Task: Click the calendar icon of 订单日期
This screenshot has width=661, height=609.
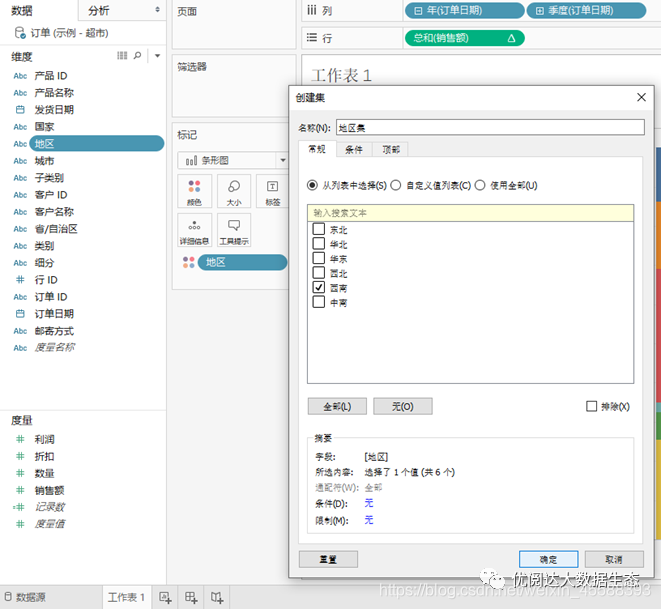Action: click(20, 314)
